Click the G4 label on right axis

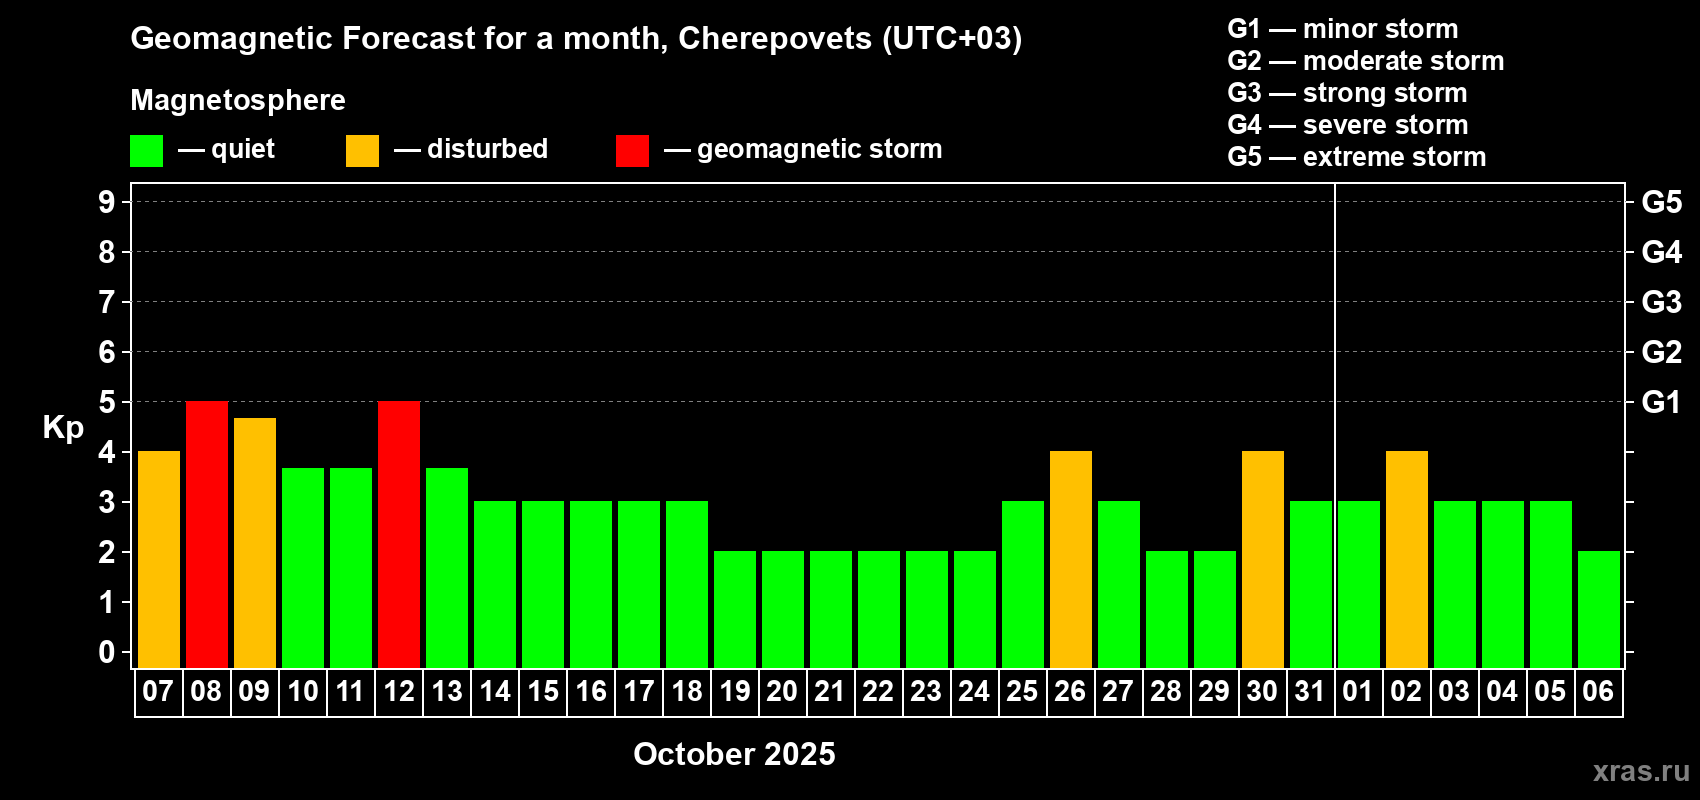click(1661, 252)
